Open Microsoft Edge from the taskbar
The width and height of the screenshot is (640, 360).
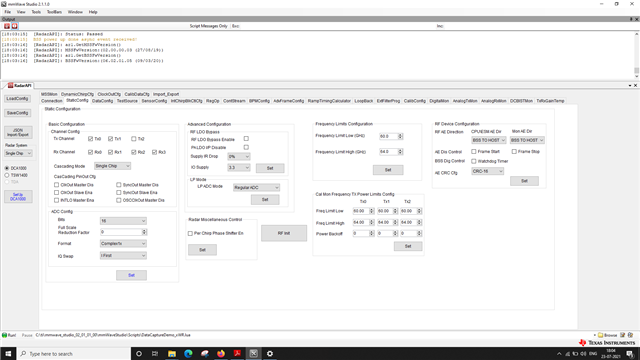pos(188,353)
